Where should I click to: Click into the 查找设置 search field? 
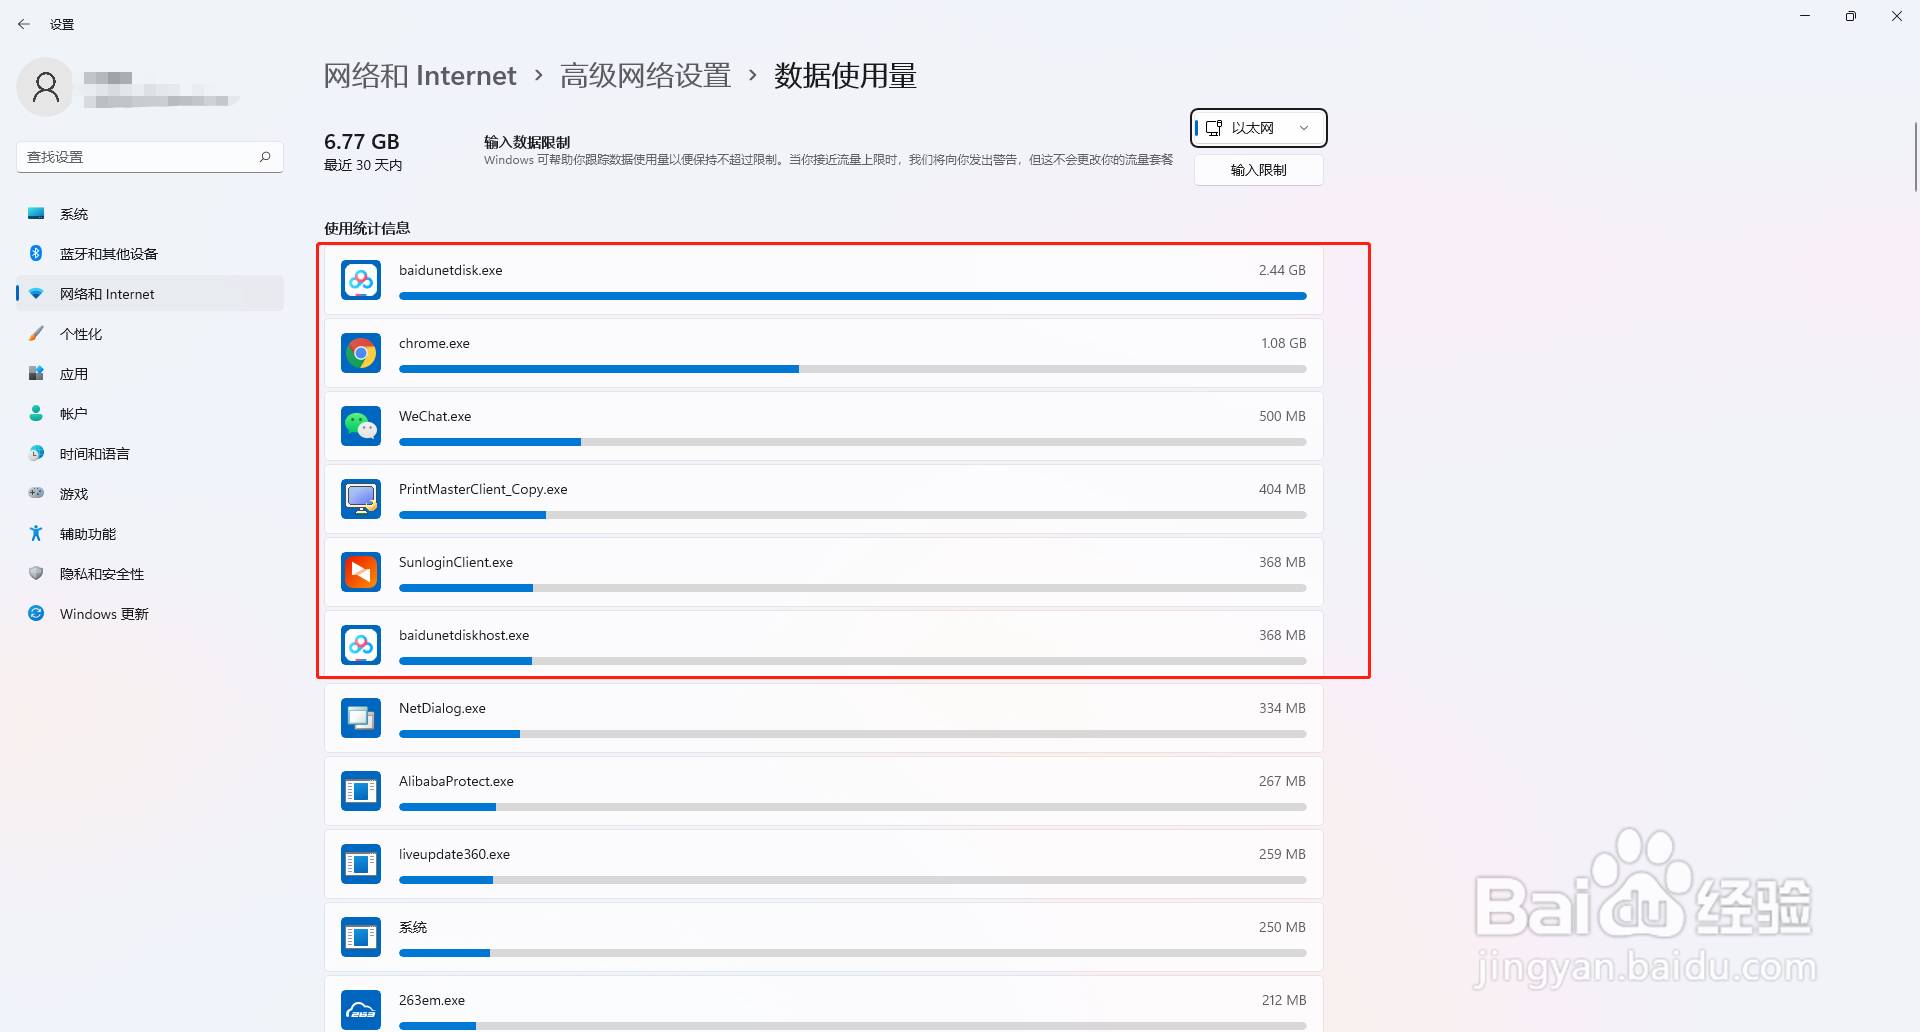pos(150,157)
